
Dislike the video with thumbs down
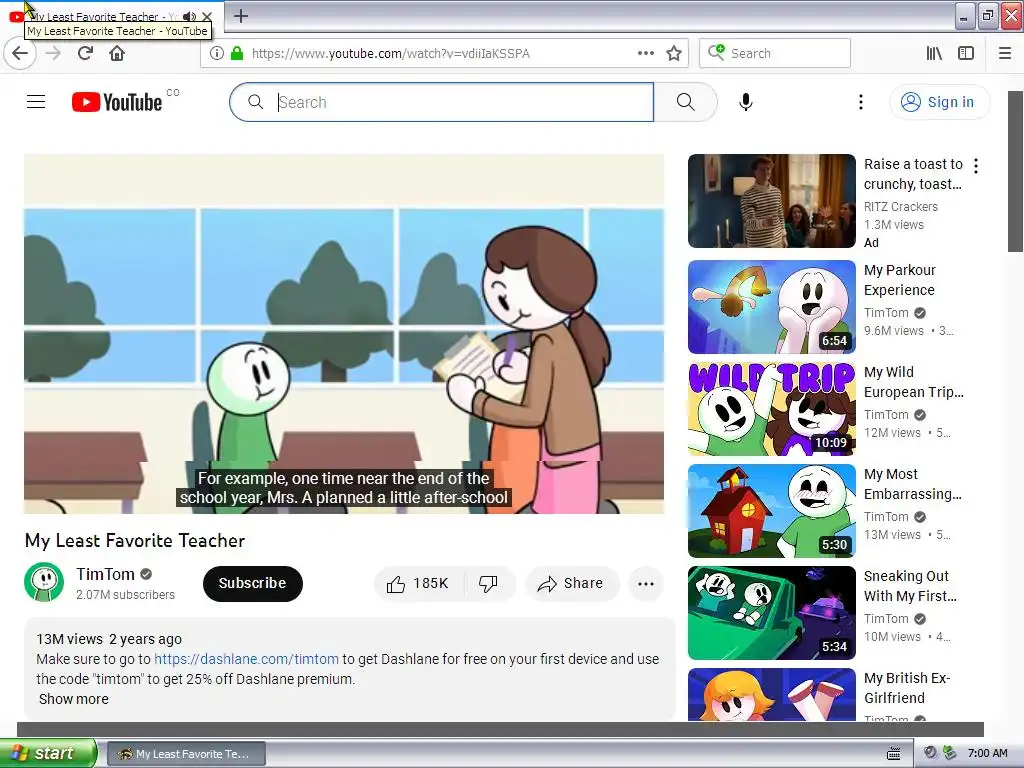coord(488,583)
